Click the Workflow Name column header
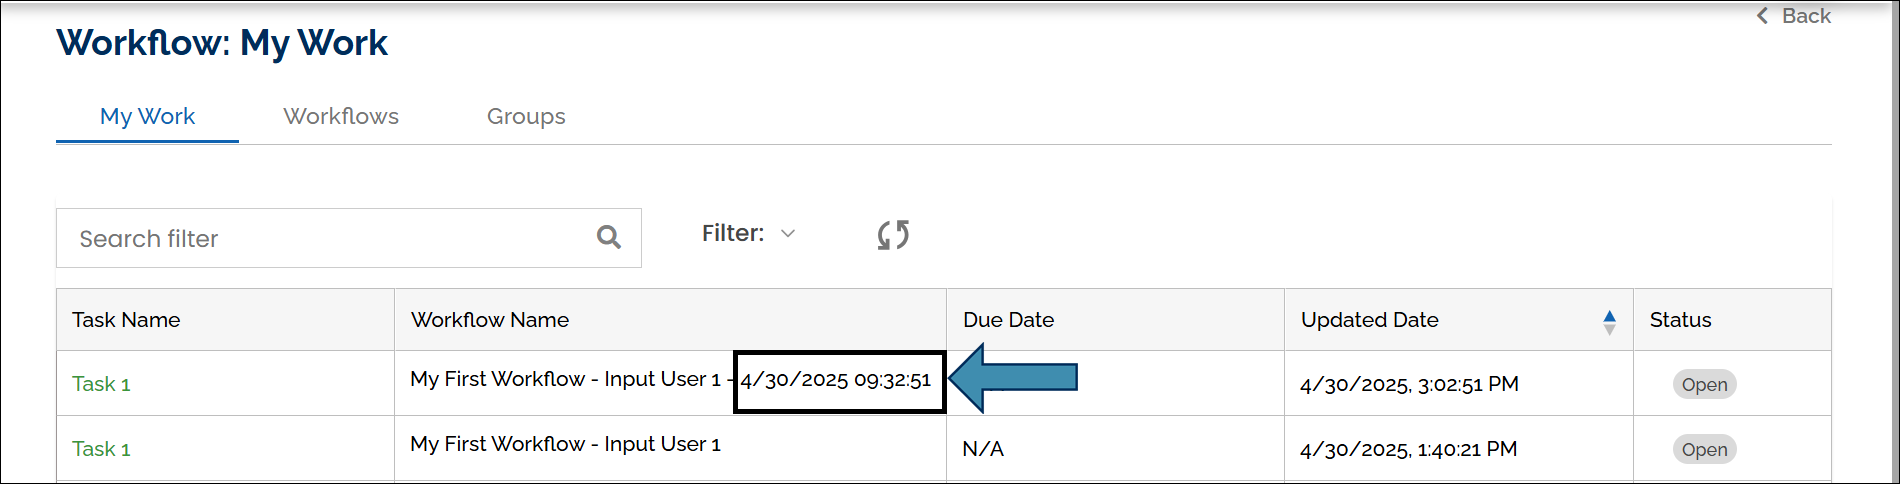The image size is (1900, 484). 490,320
